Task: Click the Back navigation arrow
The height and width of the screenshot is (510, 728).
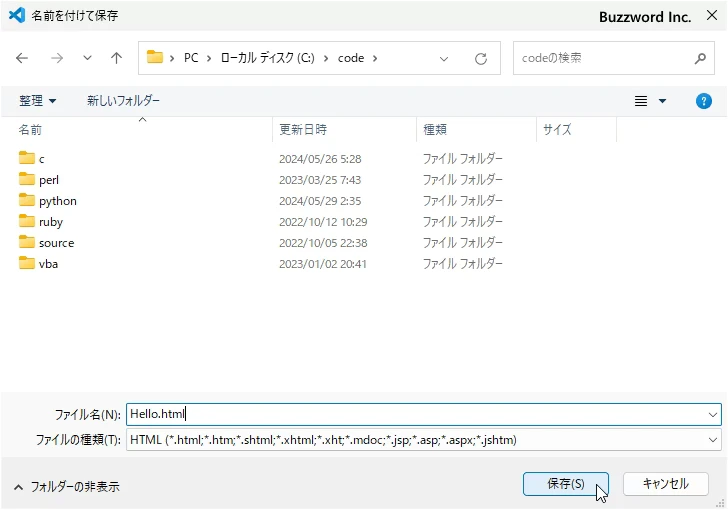Action: tap(22, 58)
